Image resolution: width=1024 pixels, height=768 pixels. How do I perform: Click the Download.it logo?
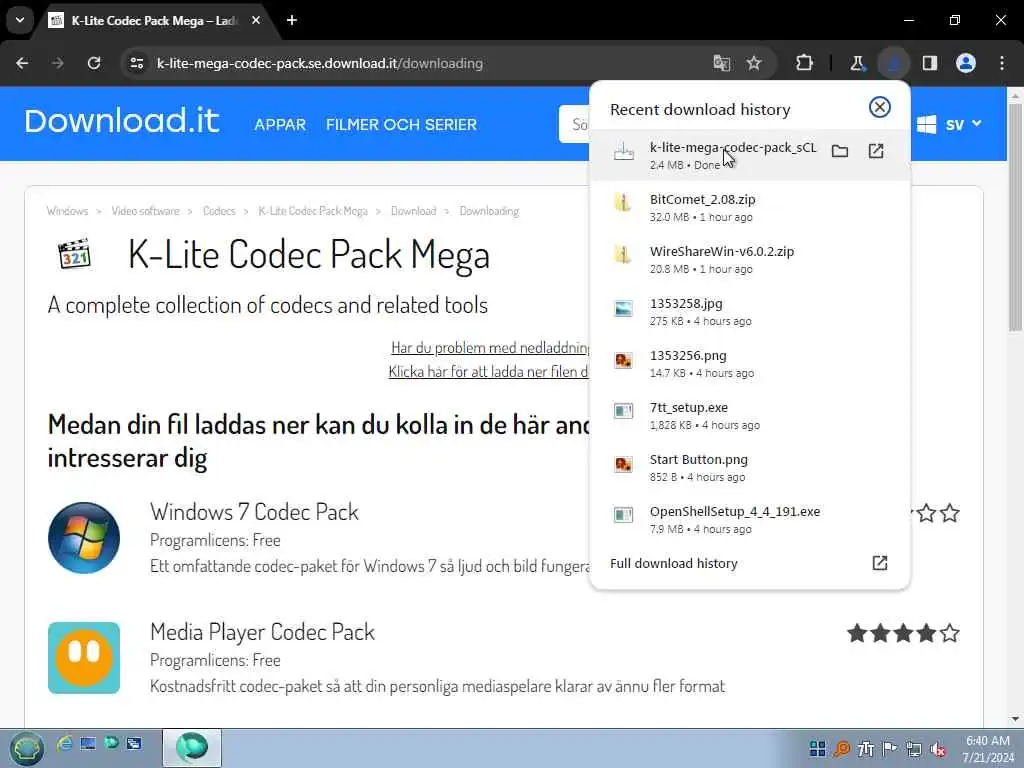tap(121, 121)
